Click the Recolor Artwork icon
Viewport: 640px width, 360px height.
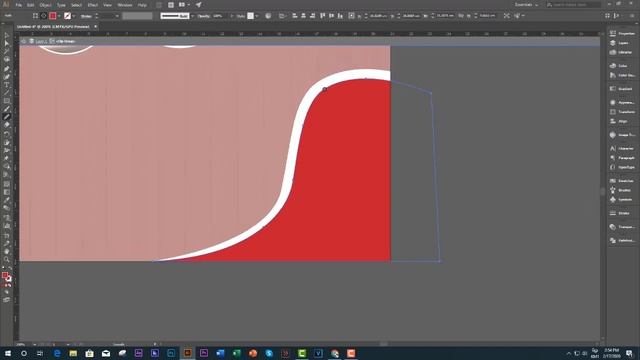coord(268,16)
